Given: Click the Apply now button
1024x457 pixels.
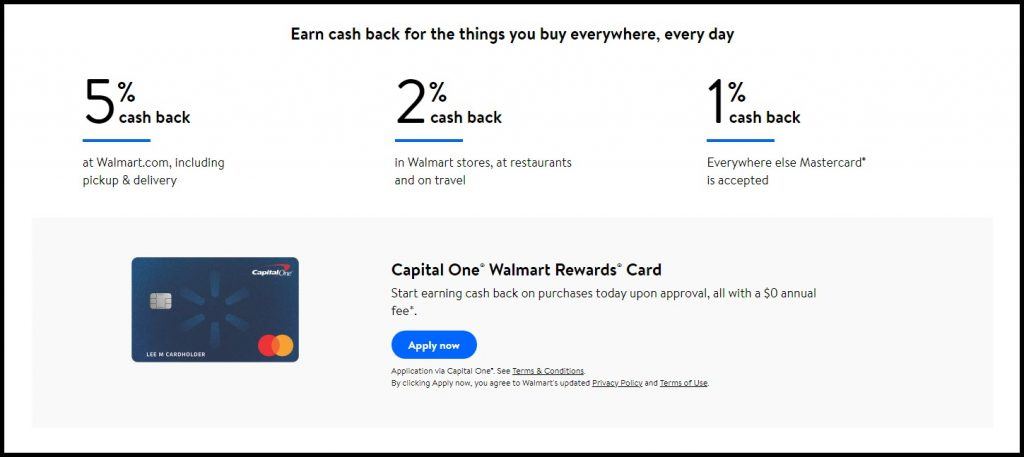Looking at the screenshot, I should pos(434,345).
